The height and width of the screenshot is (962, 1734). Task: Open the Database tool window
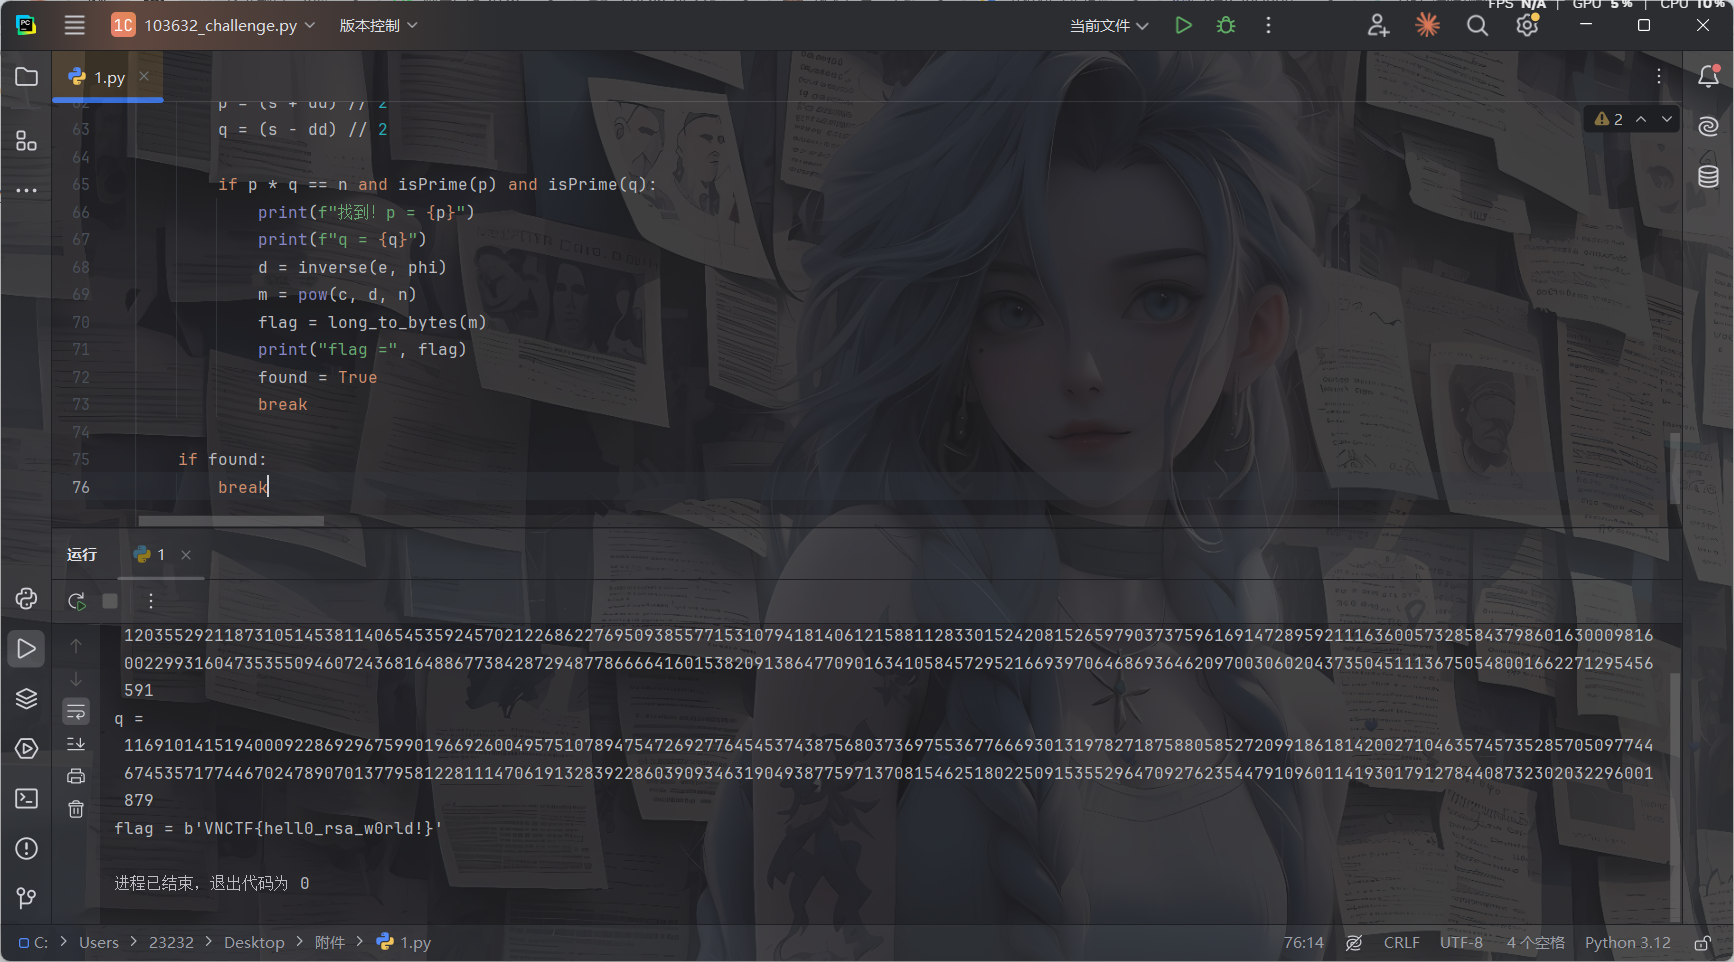1708,176
